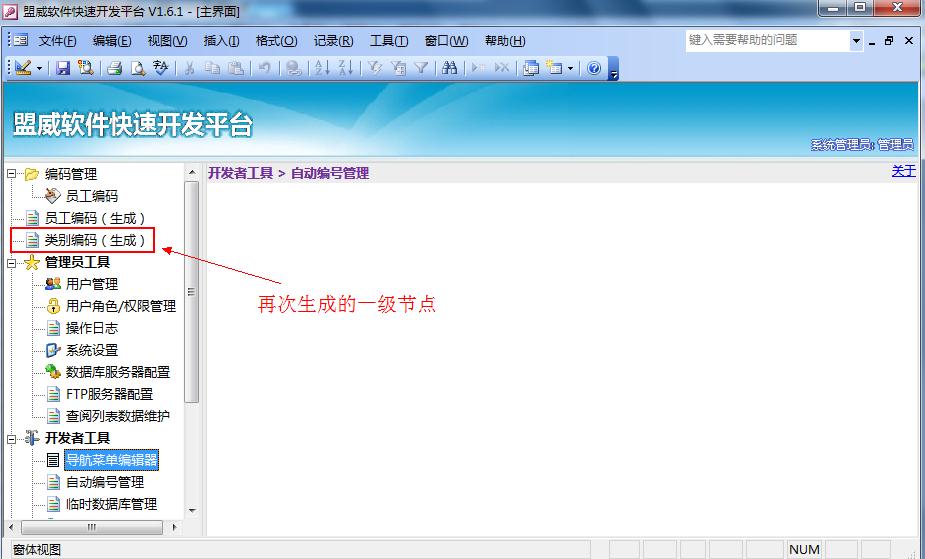Click the Print icon
The image size is (925, 559).
coord(114,68)
